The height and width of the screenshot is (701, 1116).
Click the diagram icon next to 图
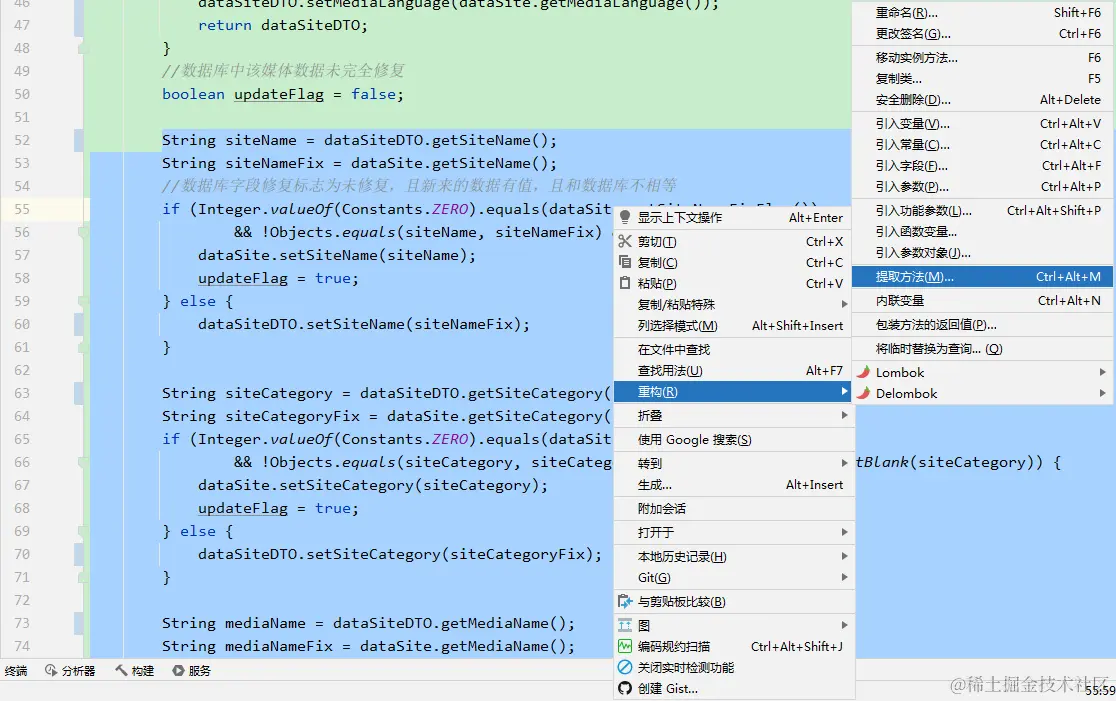click(x=625, y=625)
